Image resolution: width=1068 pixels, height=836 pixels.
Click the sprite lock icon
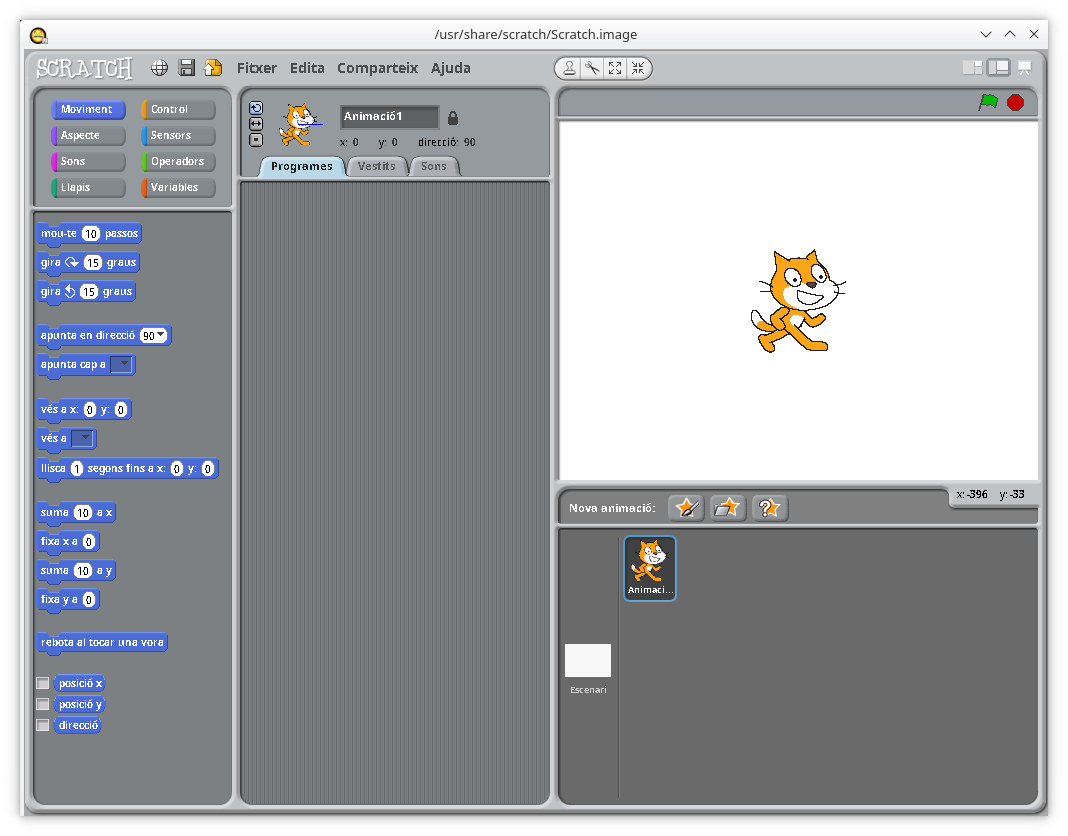(453, 118)
